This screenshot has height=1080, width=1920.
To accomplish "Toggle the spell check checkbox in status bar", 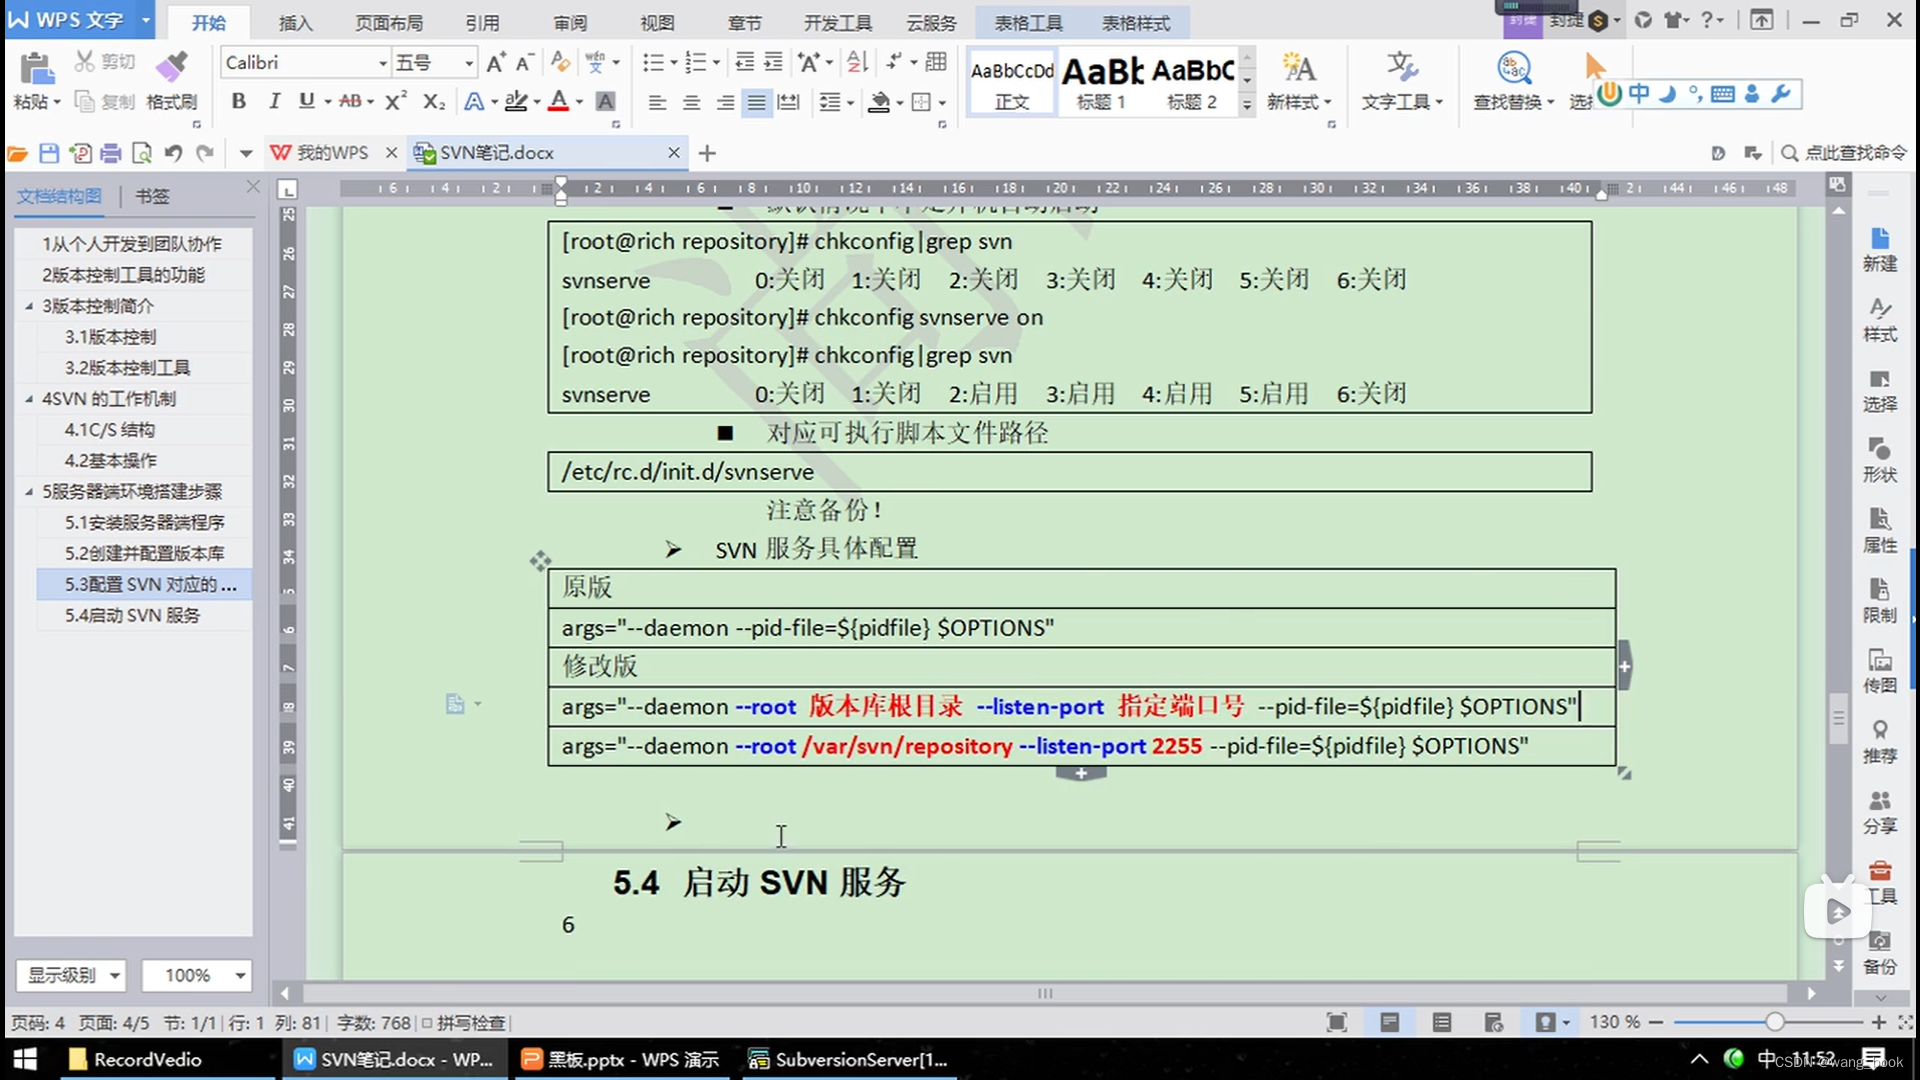I will click(x=427, y=1023).
